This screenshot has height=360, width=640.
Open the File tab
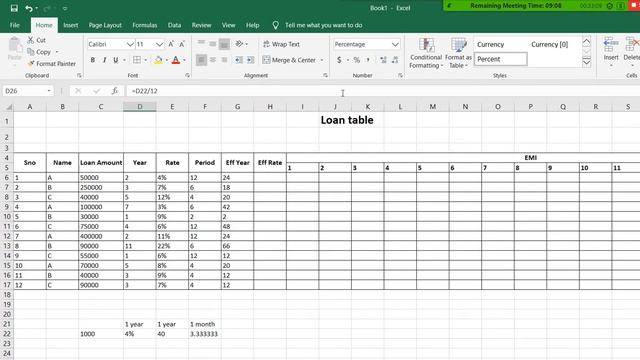[15, 25]
